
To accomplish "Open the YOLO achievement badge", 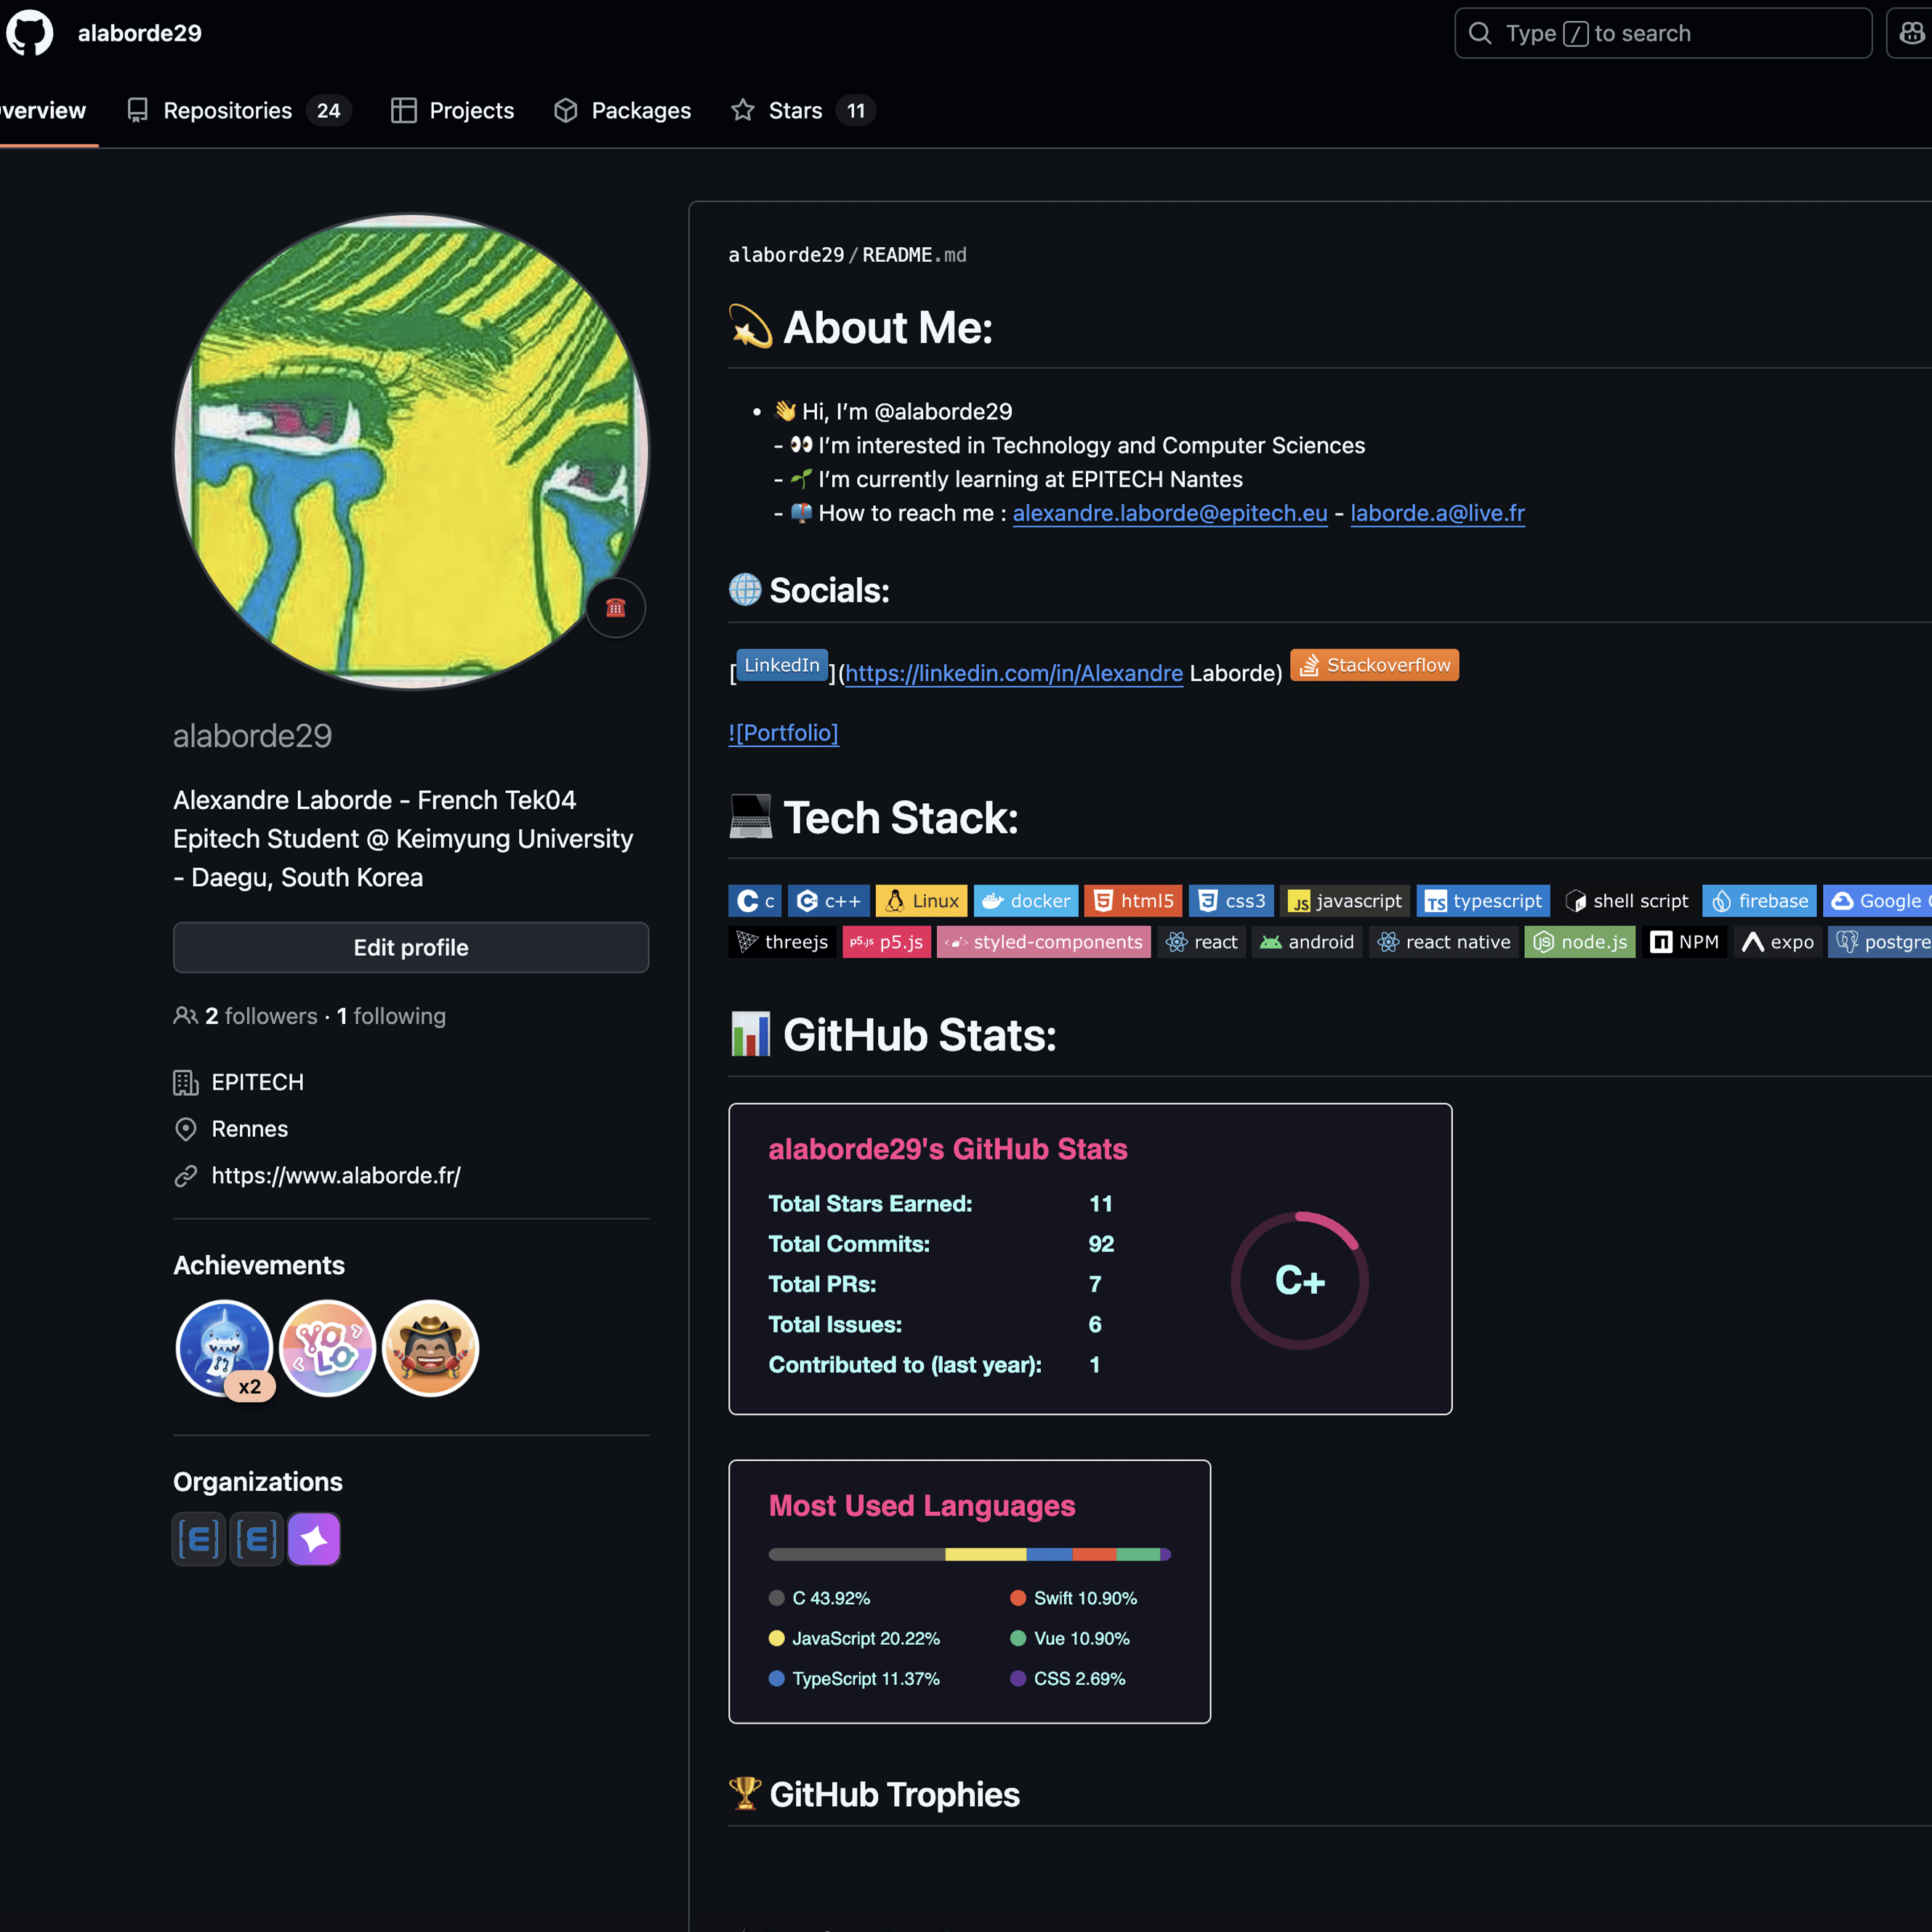I will [x=327, y=1347].
